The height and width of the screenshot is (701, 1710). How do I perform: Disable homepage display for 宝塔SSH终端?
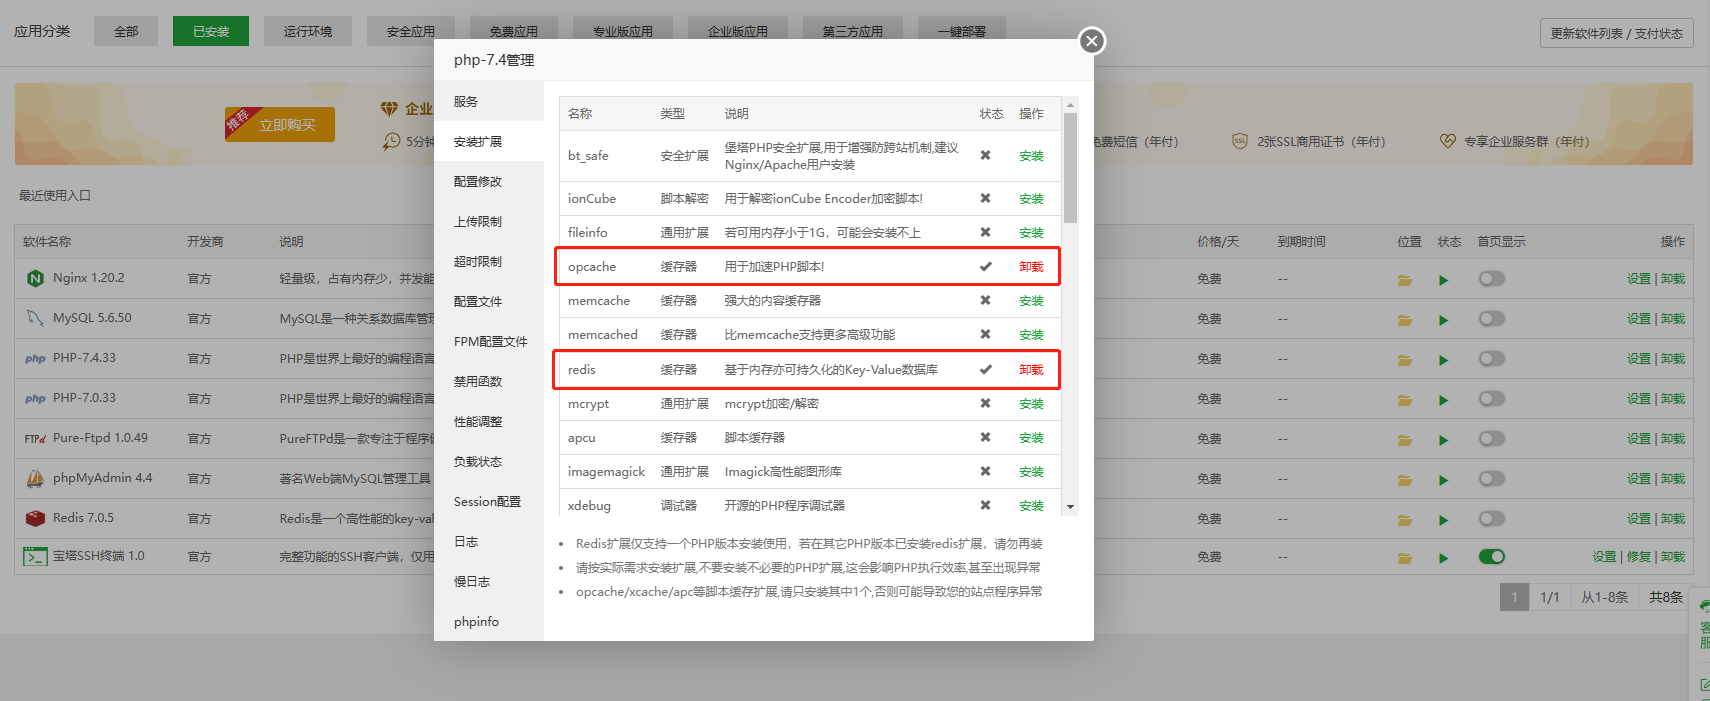coord(1492,557)
